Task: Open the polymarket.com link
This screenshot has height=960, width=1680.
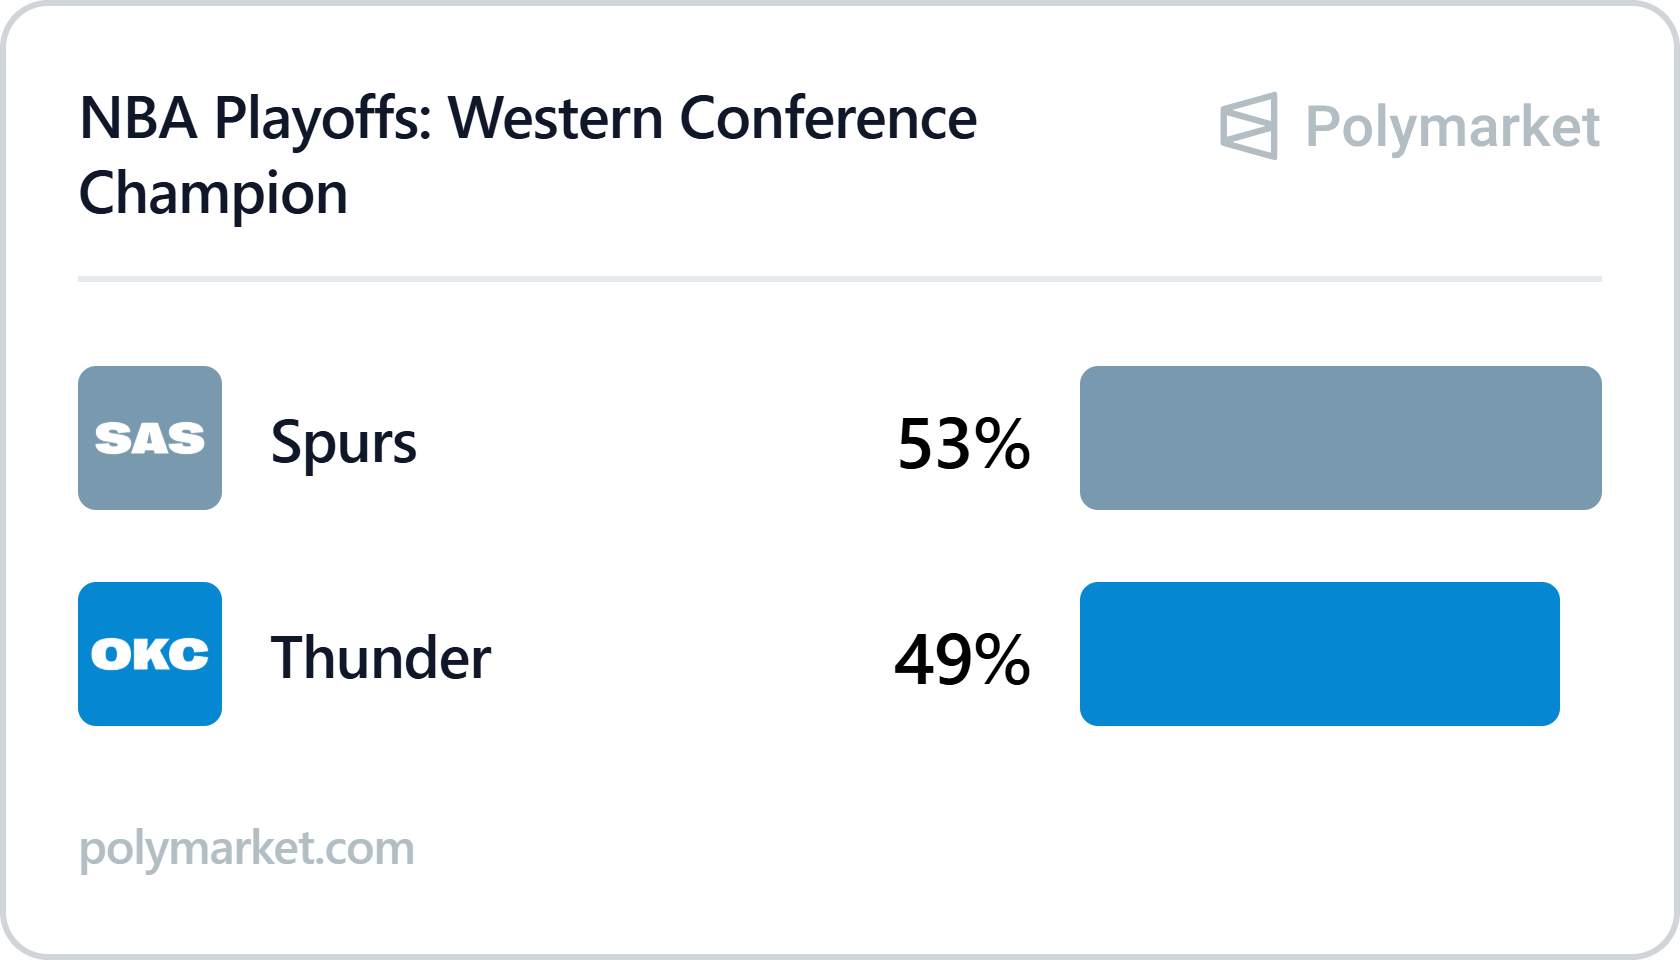Action: [x=246, y=848]
